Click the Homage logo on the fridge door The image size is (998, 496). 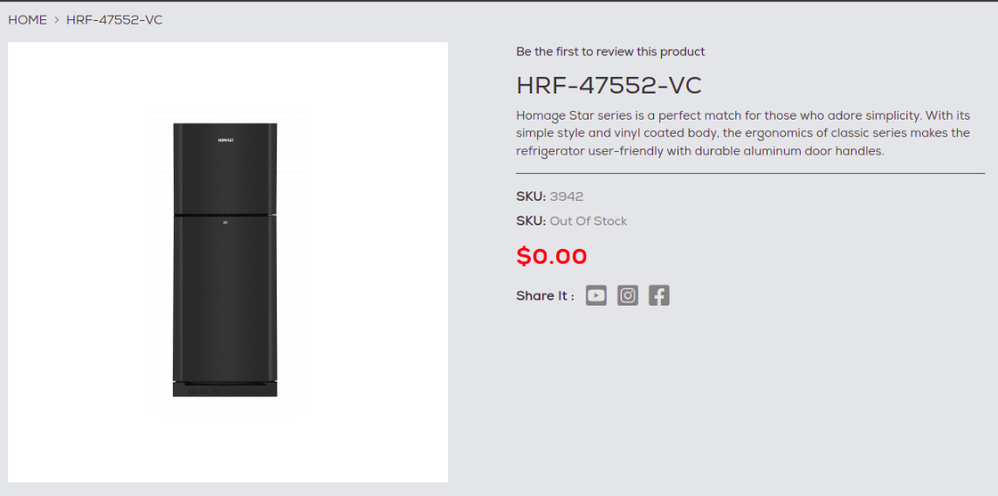(226, 139)
